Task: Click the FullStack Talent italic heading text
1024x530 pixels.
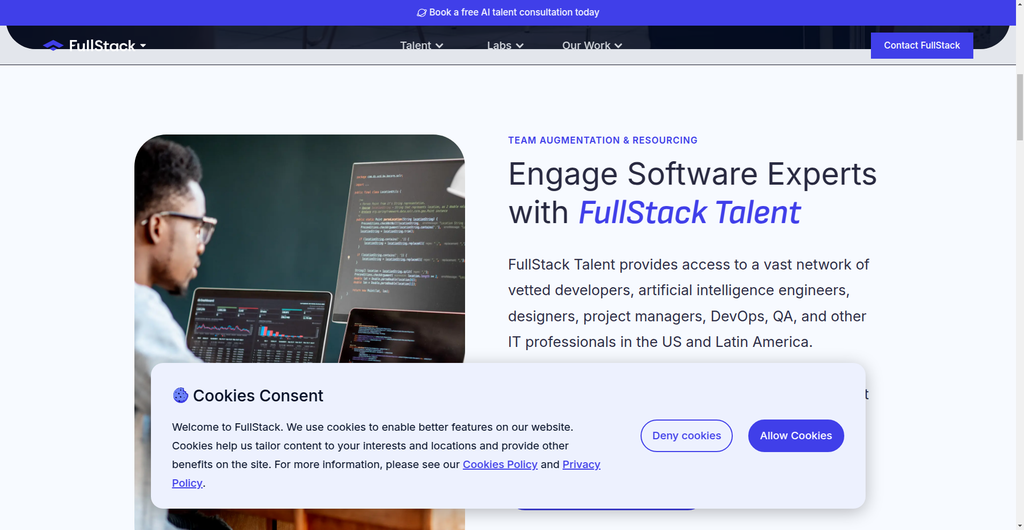Action: pyautogui.click(x=689, y=213)
